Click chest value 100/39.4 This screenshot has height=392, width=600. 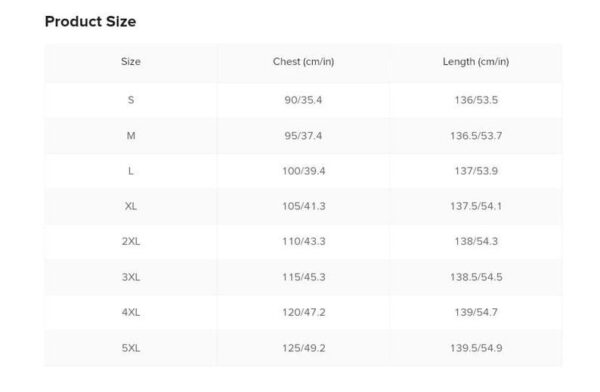click(304, 171)
